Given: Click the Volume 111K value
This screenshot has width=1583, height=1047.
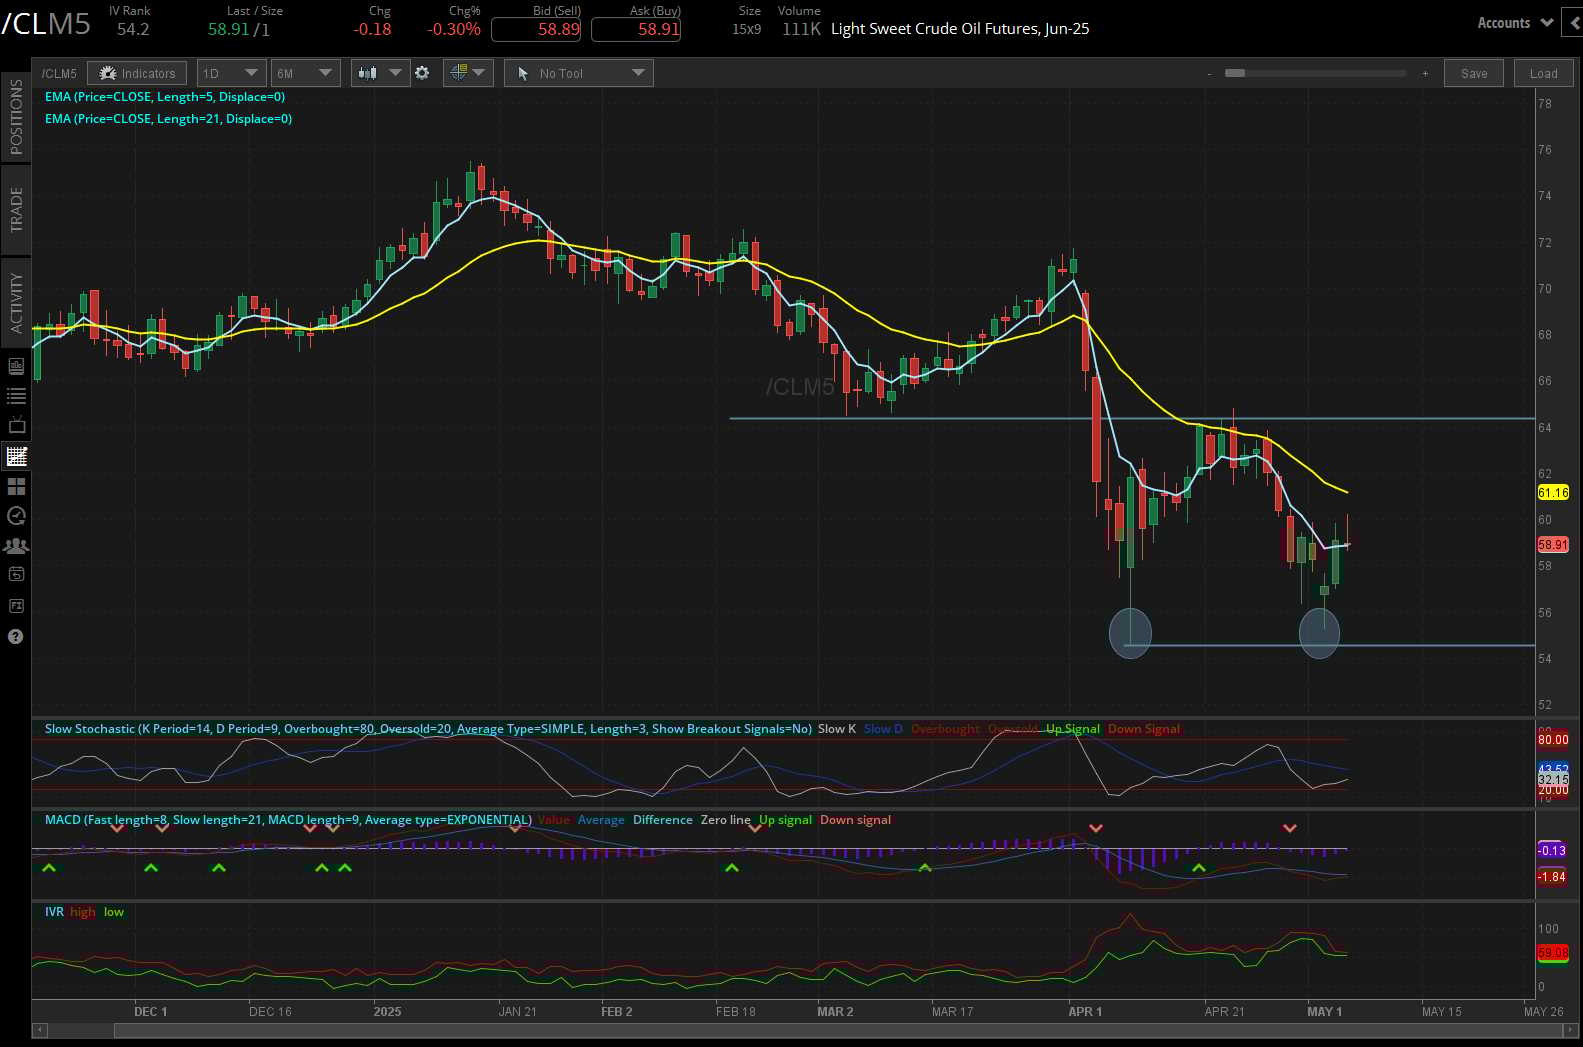Looking at the screenshot, I should pos(801,29).
